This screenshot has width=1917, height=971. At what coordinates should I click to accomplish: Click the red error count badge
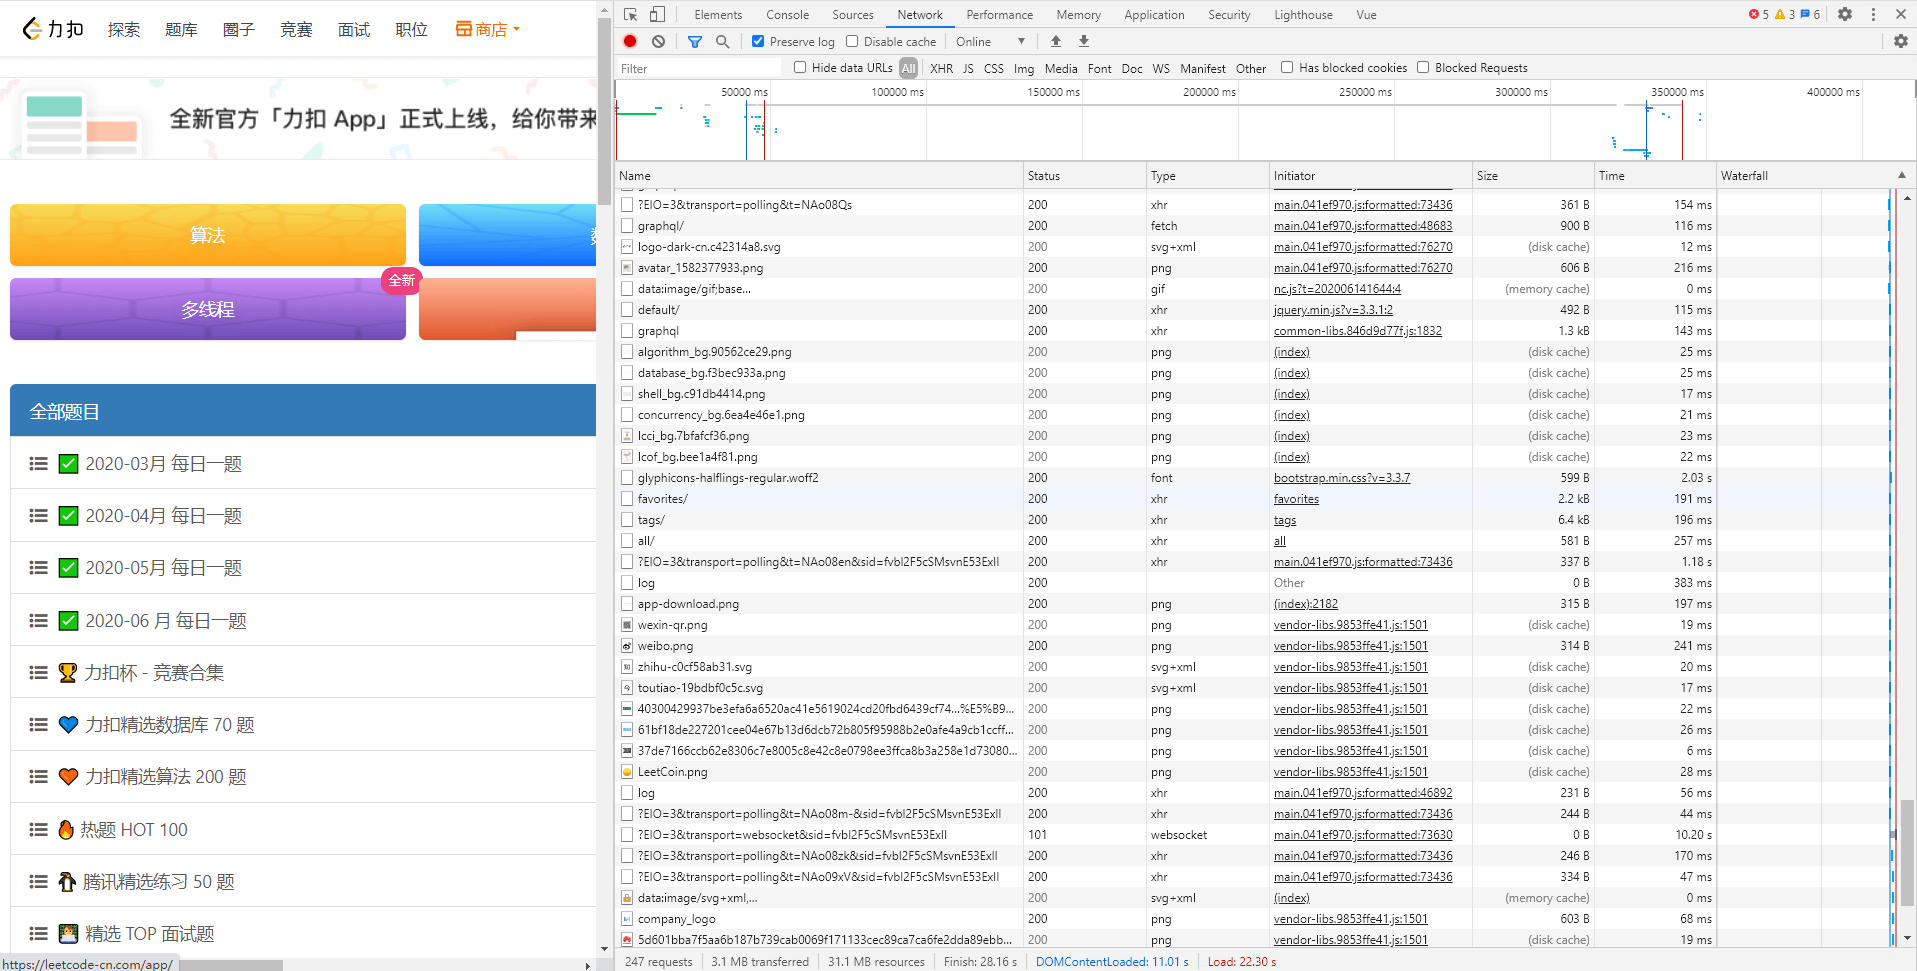(1759, 14)
